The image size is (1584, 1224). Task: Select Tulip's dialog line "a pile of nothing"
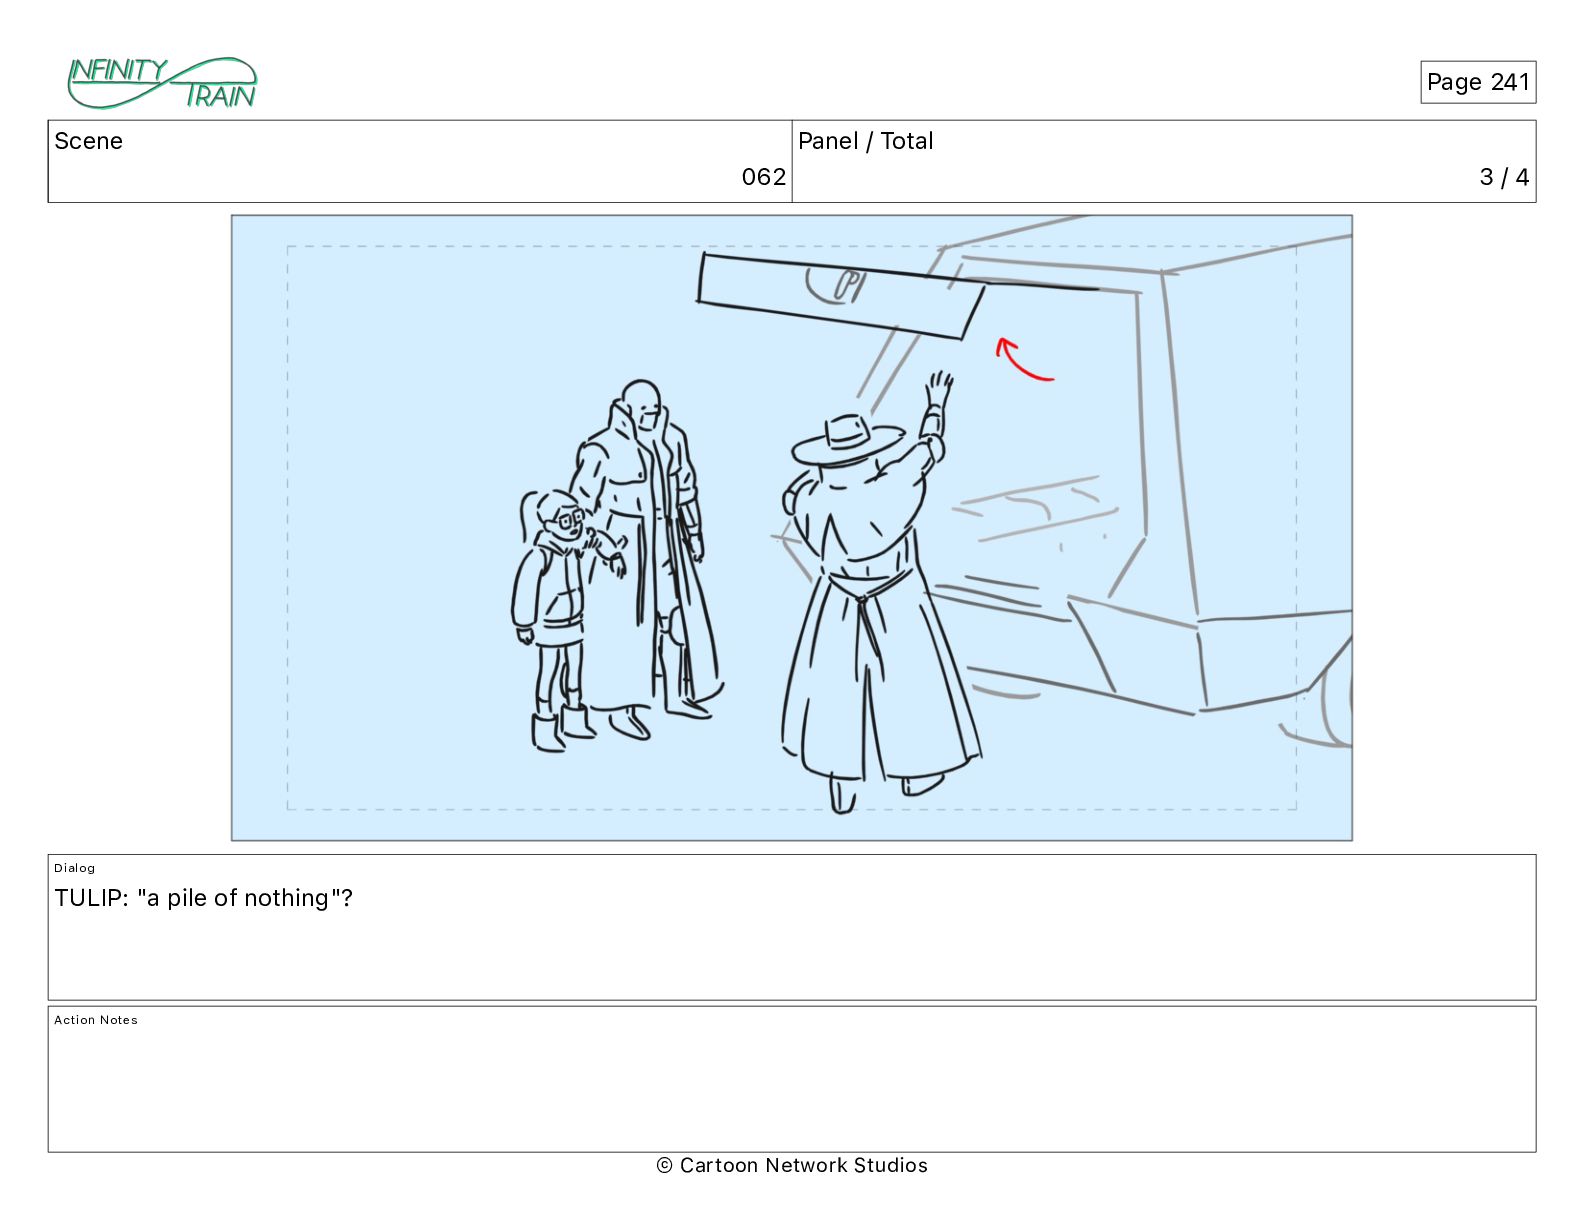pos(203,898)
